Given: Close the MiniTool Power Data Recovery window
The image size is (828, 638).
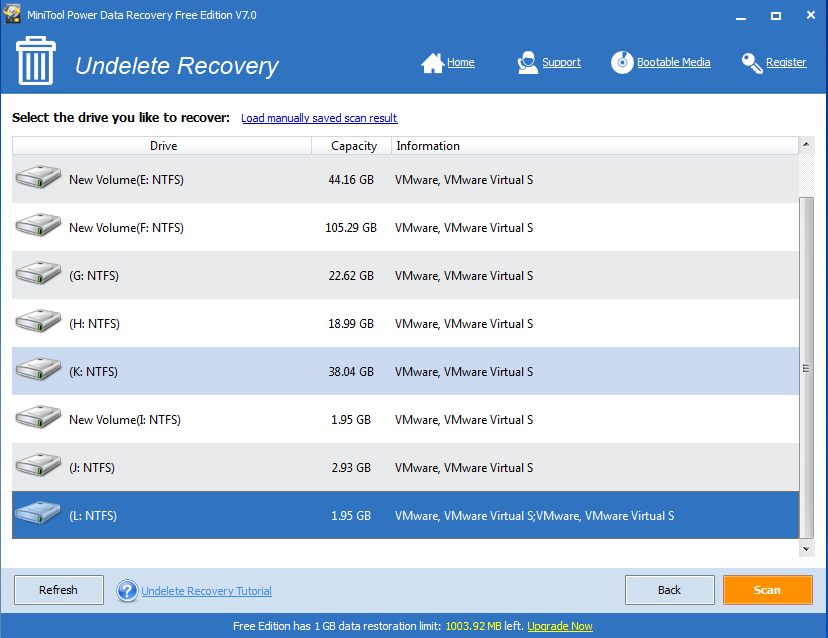Looking at the screenshot, I should tap(811, 15).
